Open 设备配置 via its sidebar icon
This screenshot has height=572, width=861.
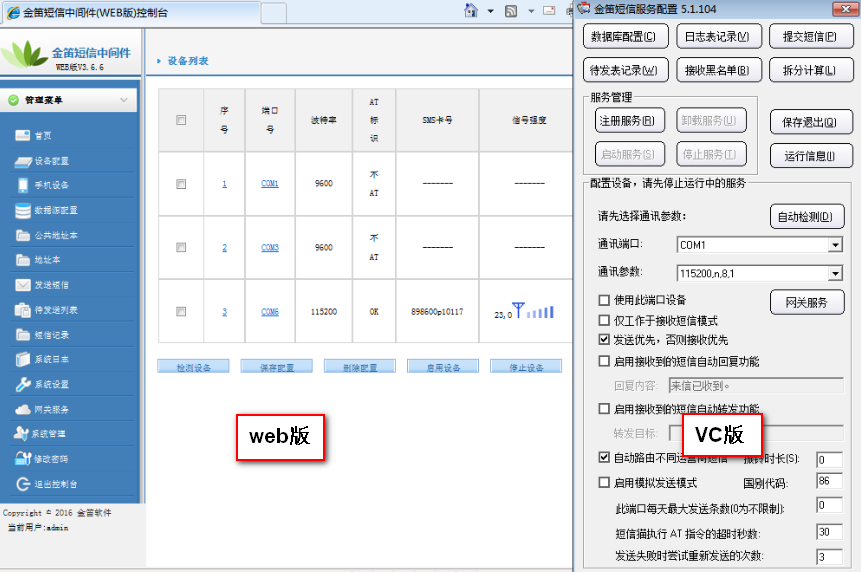click(x=24, y=161)
